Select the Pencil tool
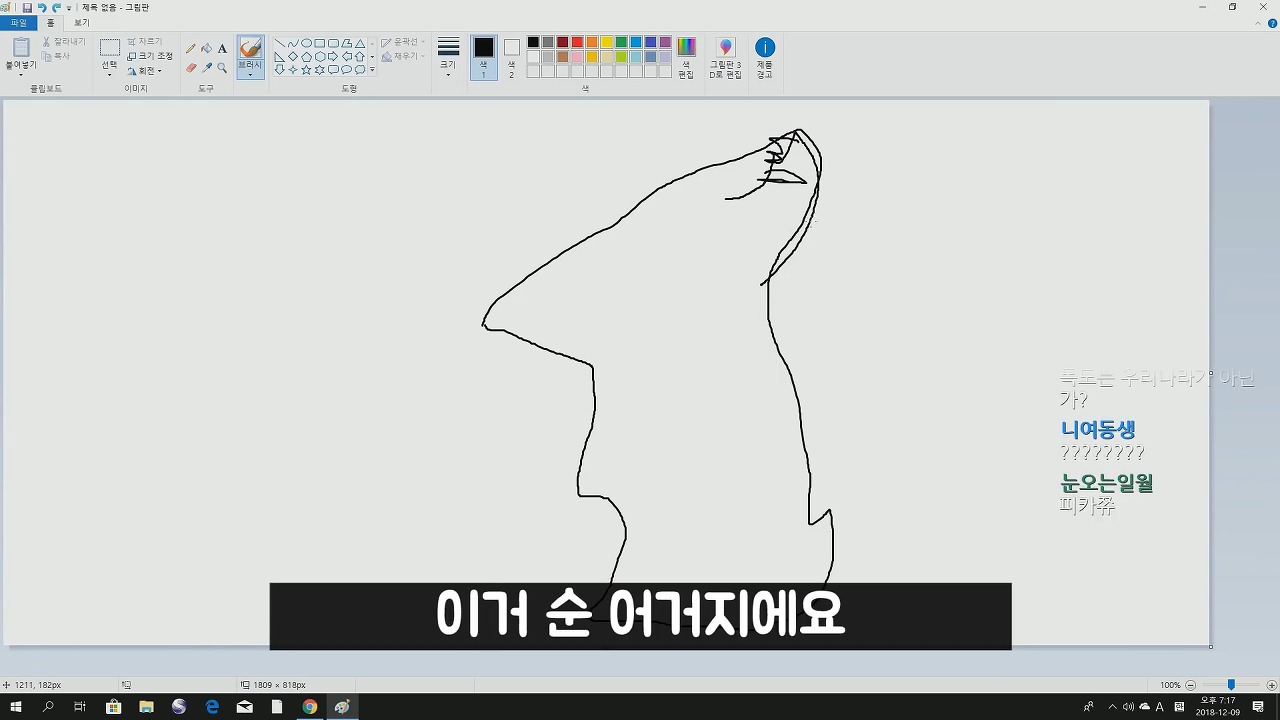1280x720 pixels. (191, 48)
